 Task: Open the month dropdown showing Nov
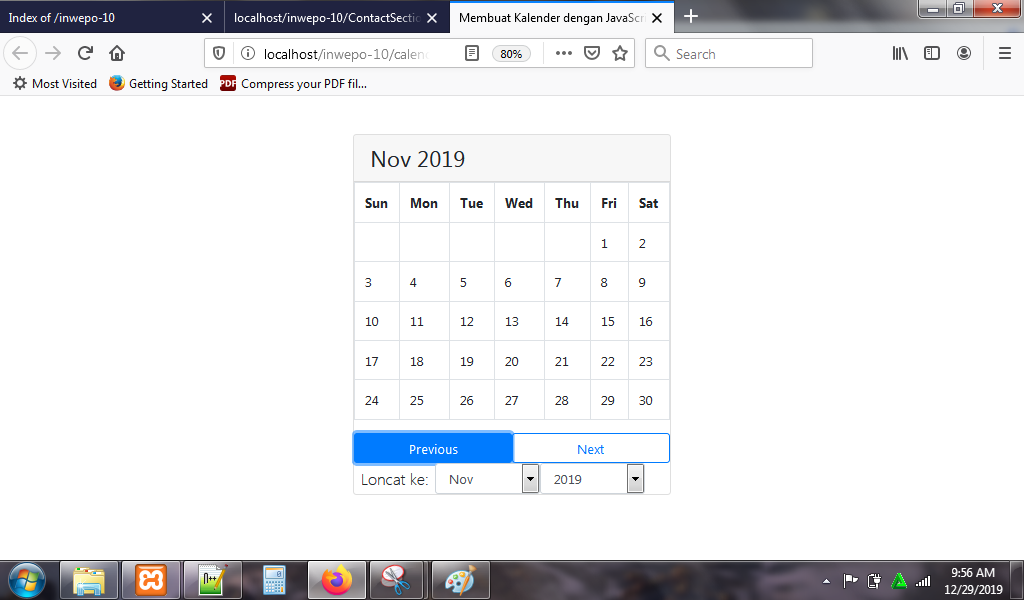point(487,479)
